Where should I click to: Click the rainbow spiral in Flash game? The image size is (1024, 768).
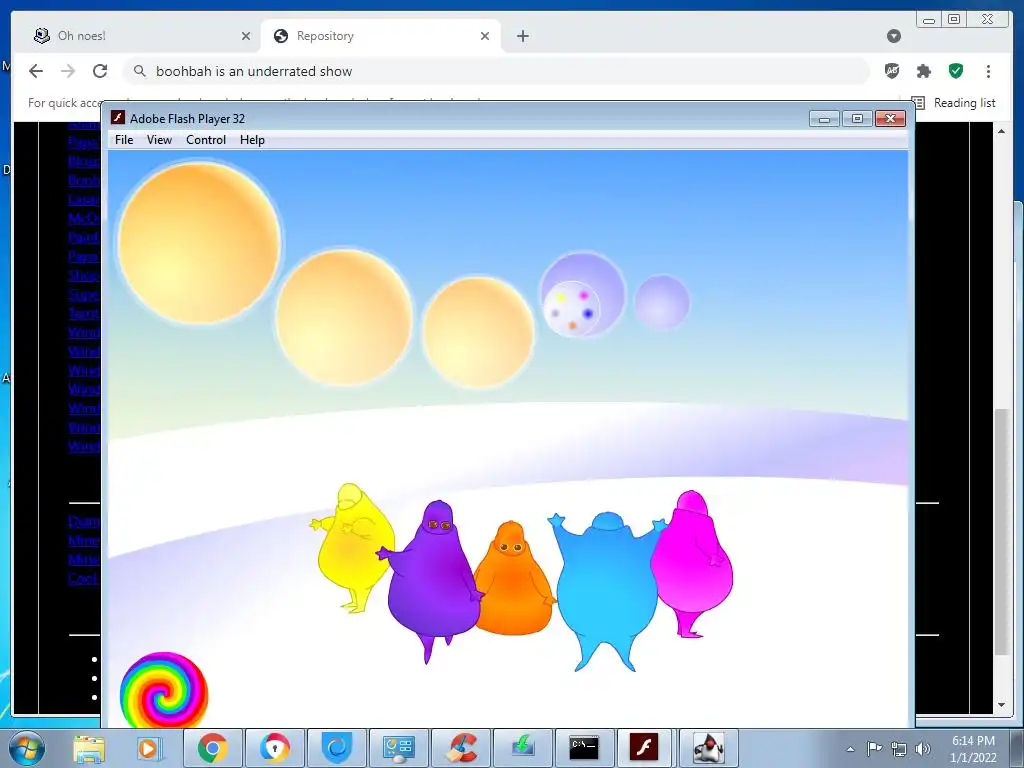click(x=164, y=692)
